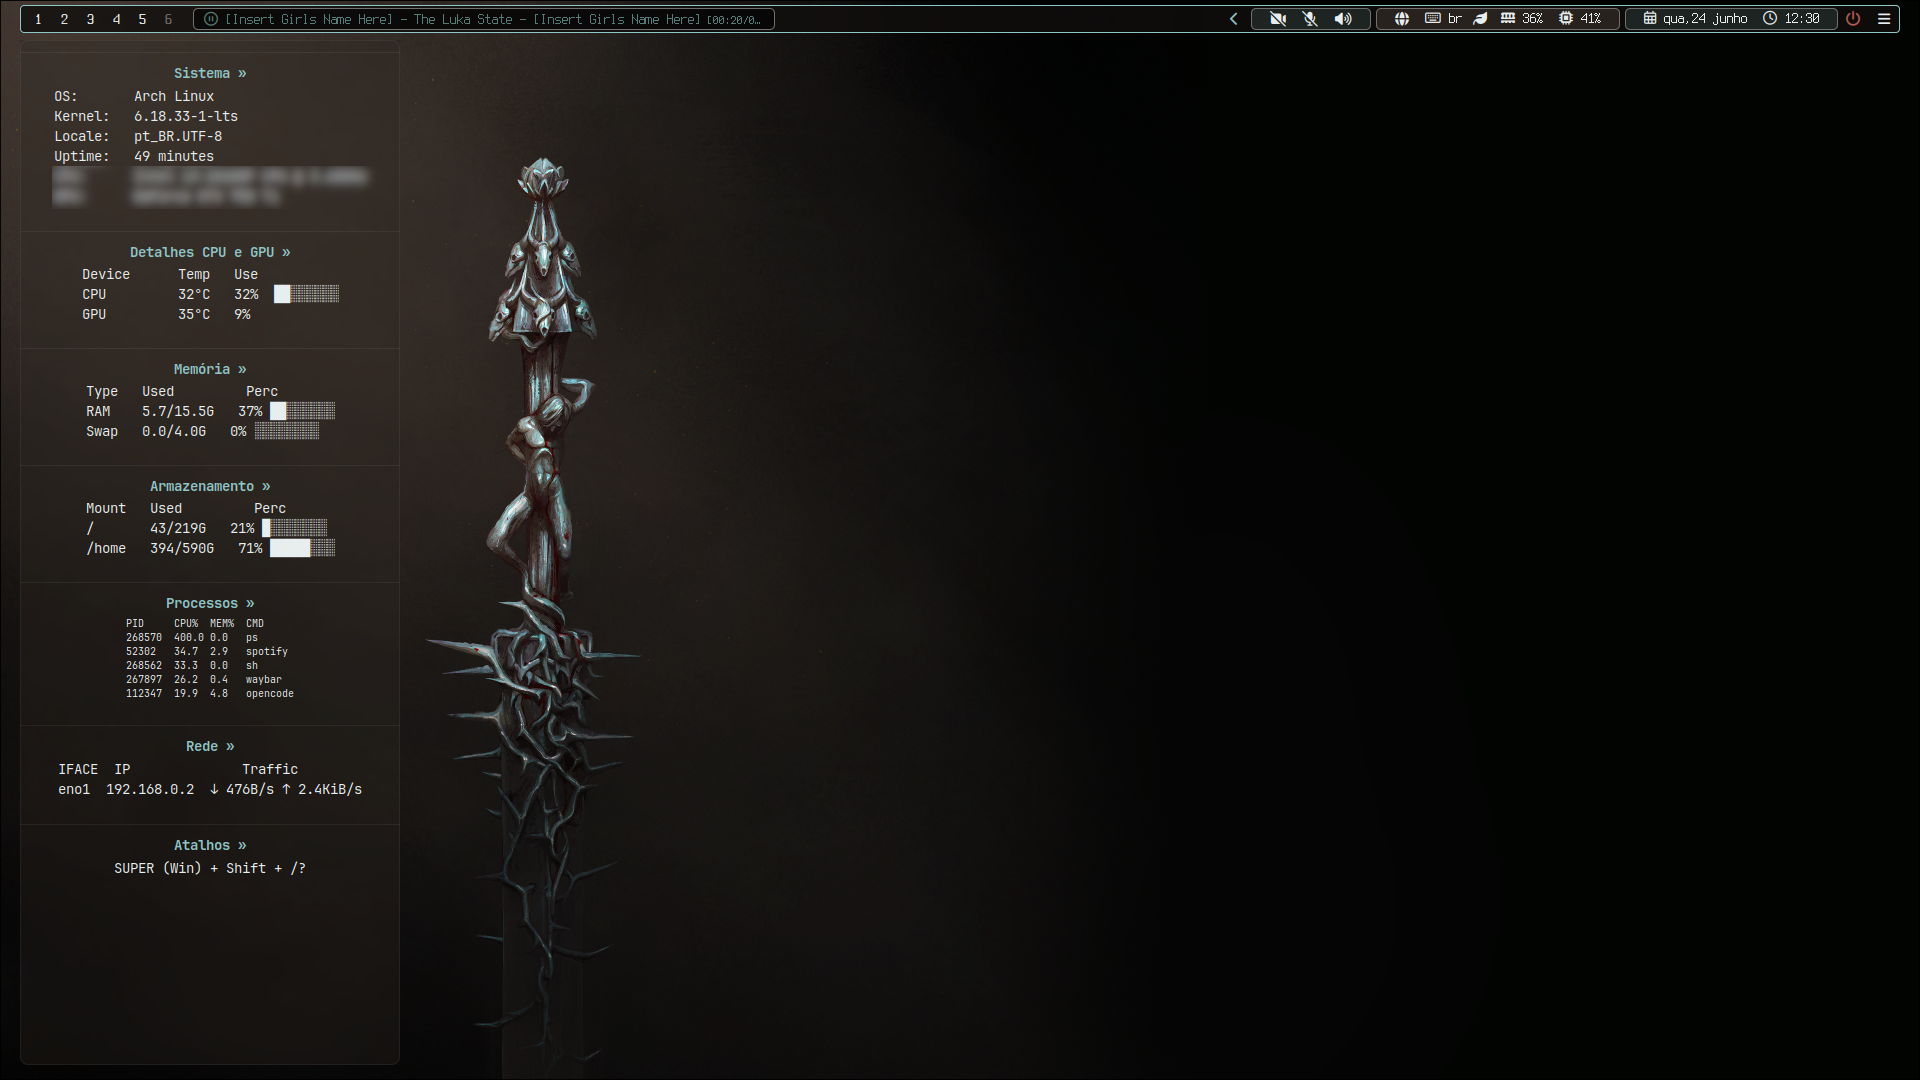Click the root mount usage 43/219G
Viewport: 1920px width, 1080px height.
178,528
